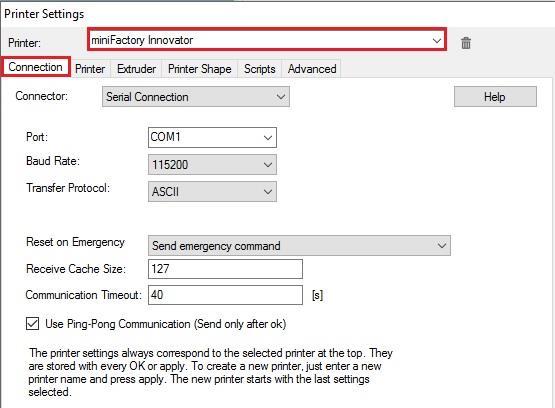The image size is (555, 408).
Task: Click the Port dropdown chevron arrow
Action: 268,138
